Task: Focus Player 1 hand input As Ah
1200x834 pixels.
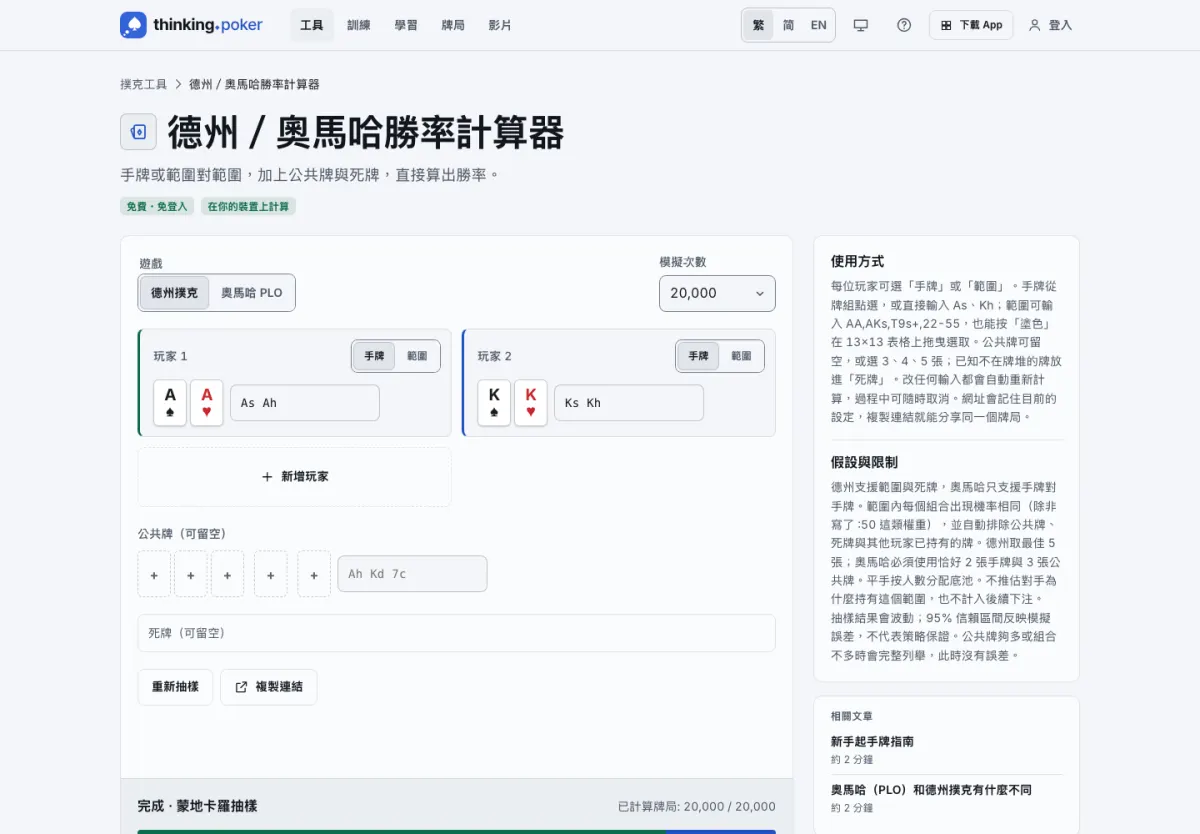Action: (305, 403)
